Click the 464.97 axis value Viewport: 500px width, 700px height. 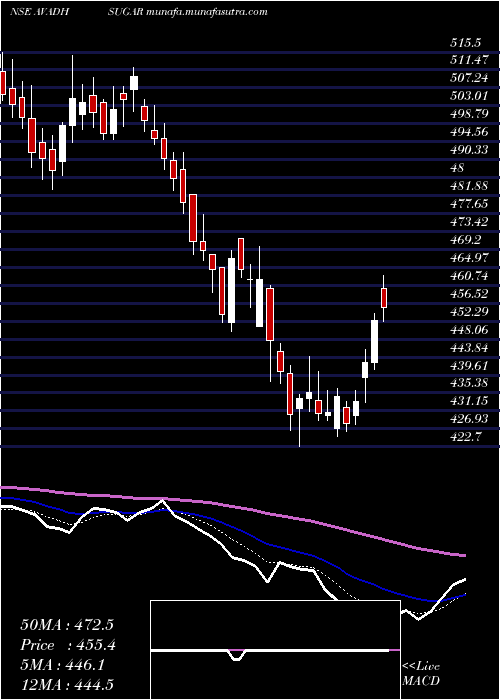(469, 258)
